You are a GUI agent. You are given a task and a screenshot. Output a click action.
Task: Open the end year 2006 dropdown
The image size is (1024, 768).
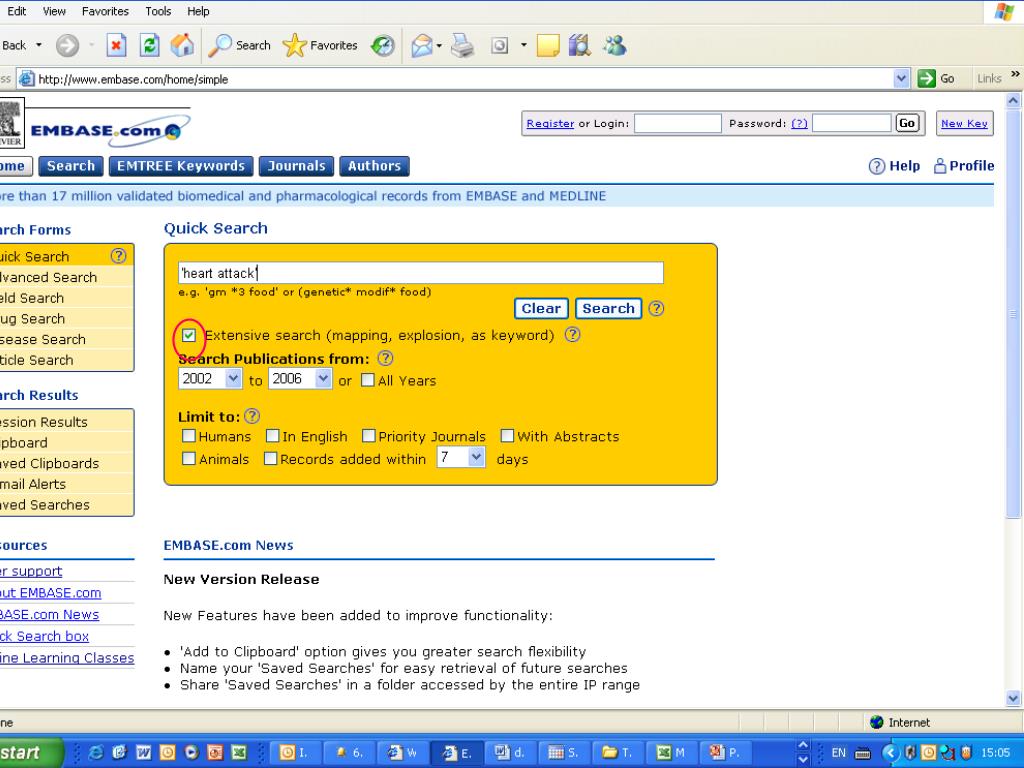pyautogui.click(x=323, y=378)
